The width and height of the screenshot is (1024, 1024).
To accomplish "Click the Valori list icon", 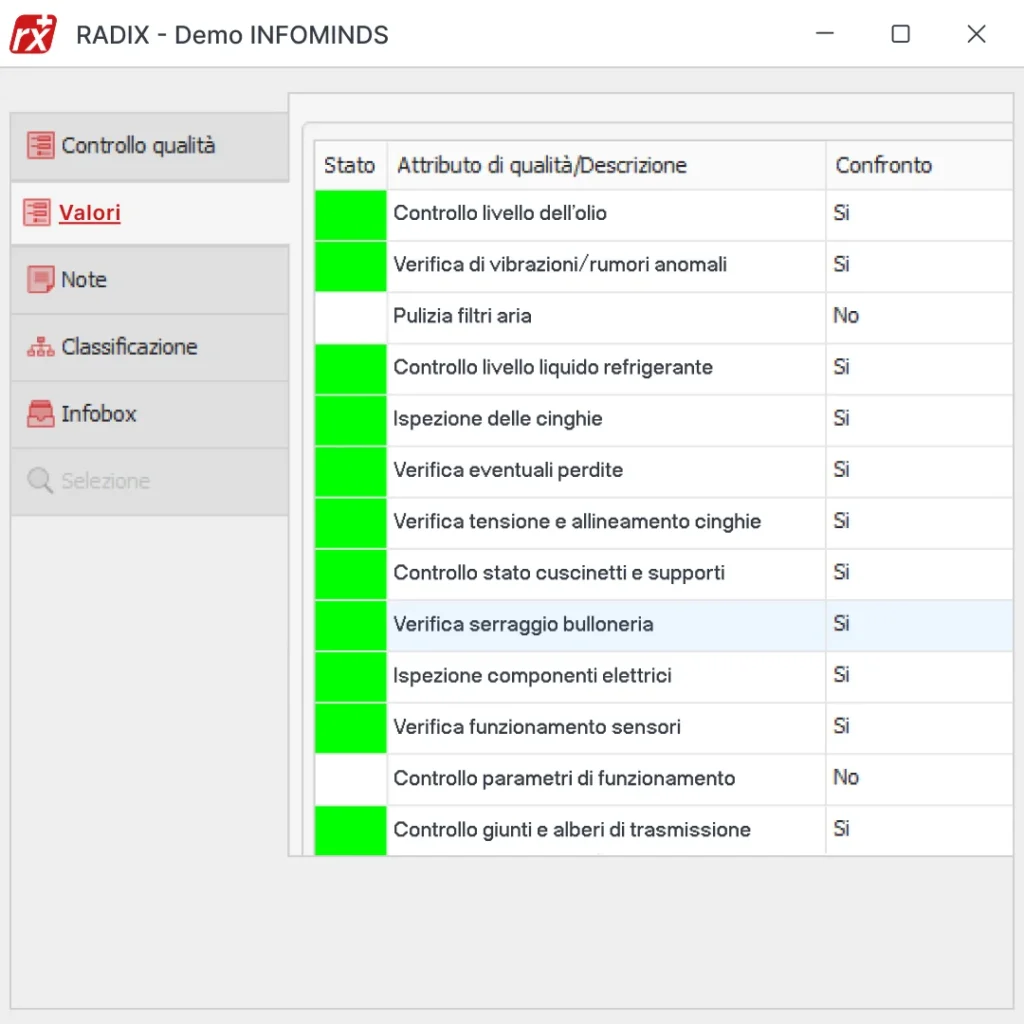I will pos(40,212).
